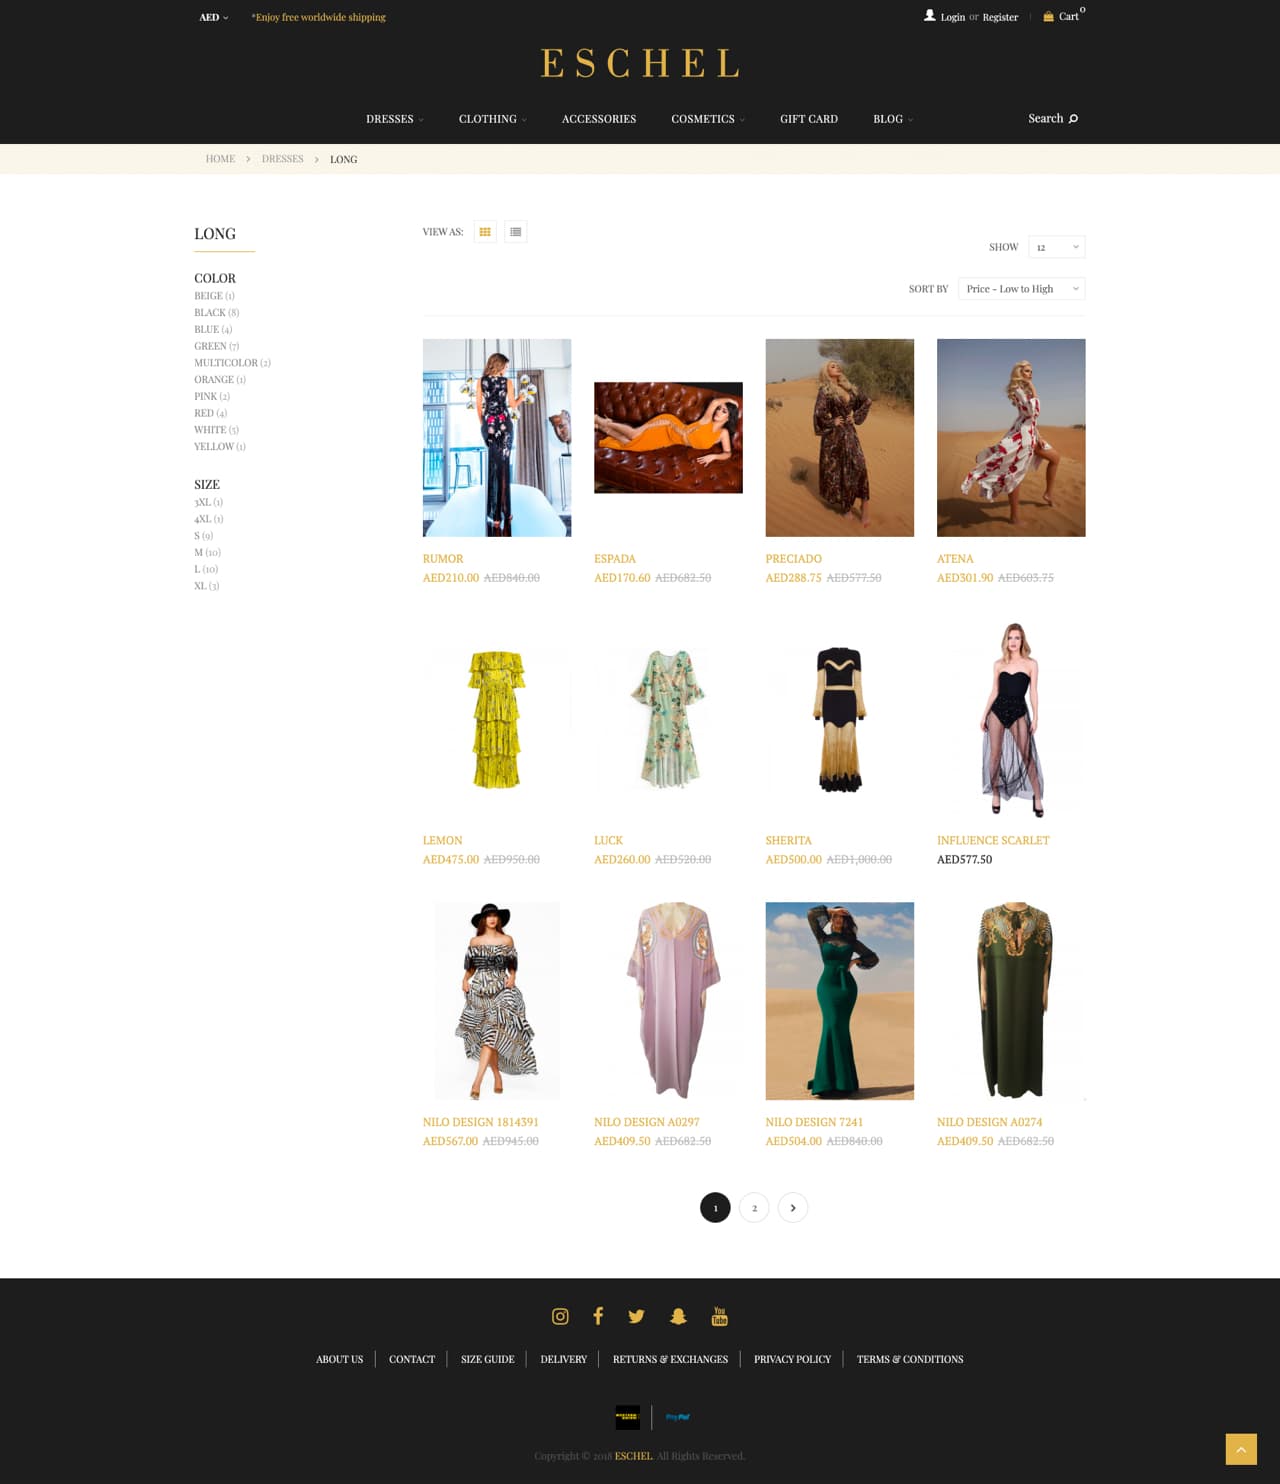Filter by size 4XL
The height and width of the screenshot is (1484, 1280).
208,519
